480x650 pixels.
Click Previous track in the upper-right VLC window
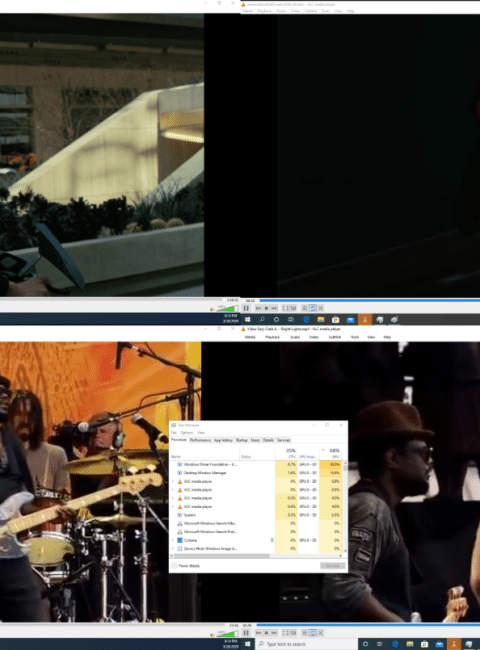(x=258, y=308)
